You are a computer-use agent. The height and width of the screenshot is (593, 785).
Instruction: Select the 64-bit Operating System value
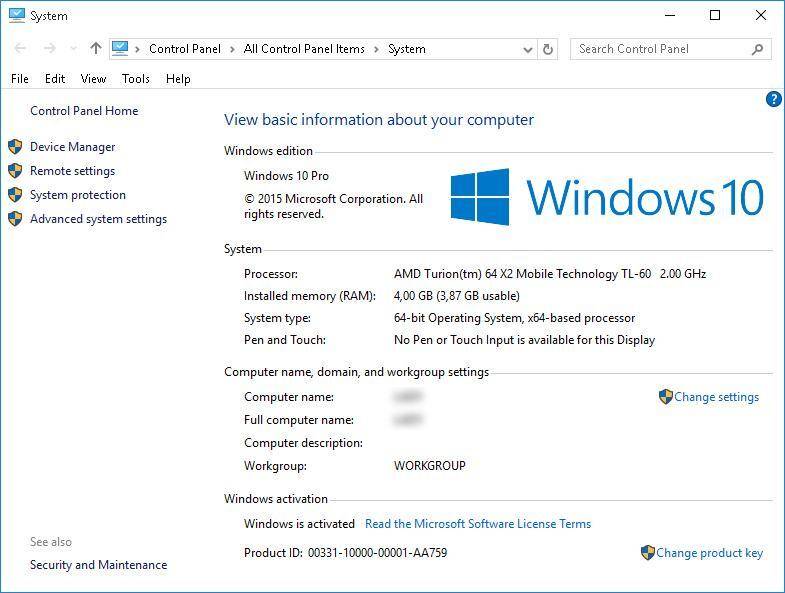coord(514,318)
